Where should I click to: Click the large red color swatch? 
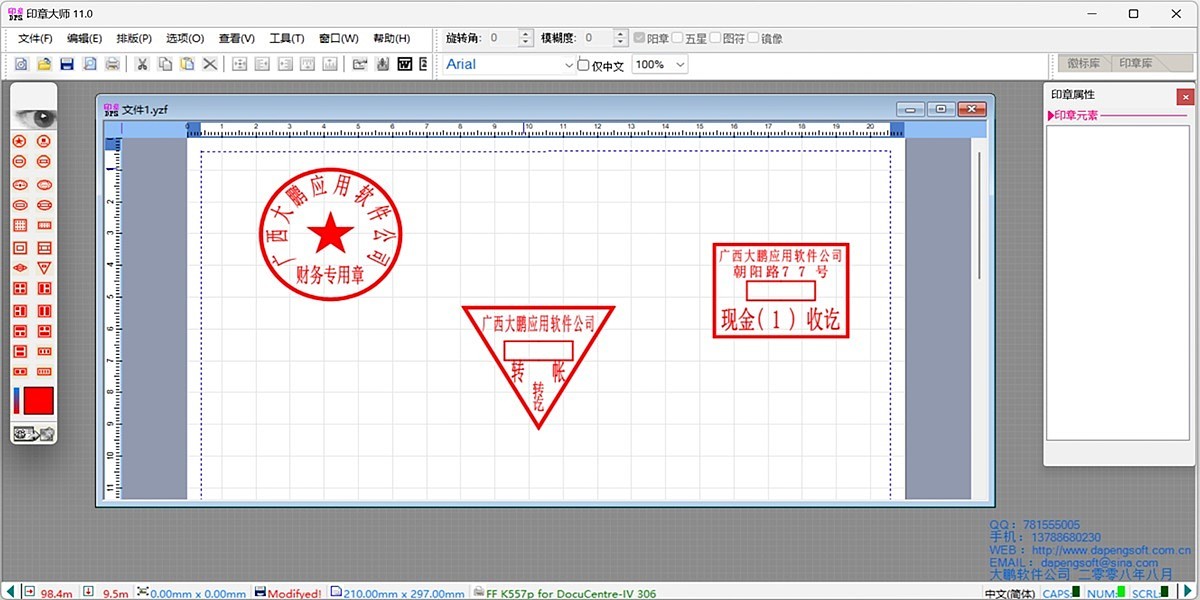[38, 401]
